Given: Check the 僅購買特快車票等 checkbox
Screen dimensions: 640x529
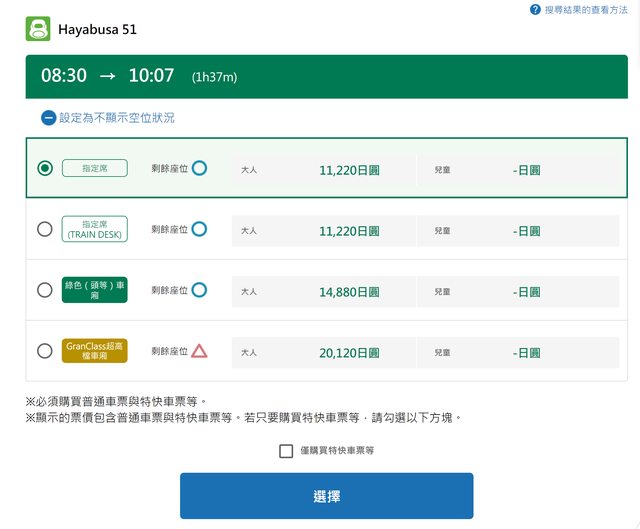Looking at the screenshot, I should (286, 451).
